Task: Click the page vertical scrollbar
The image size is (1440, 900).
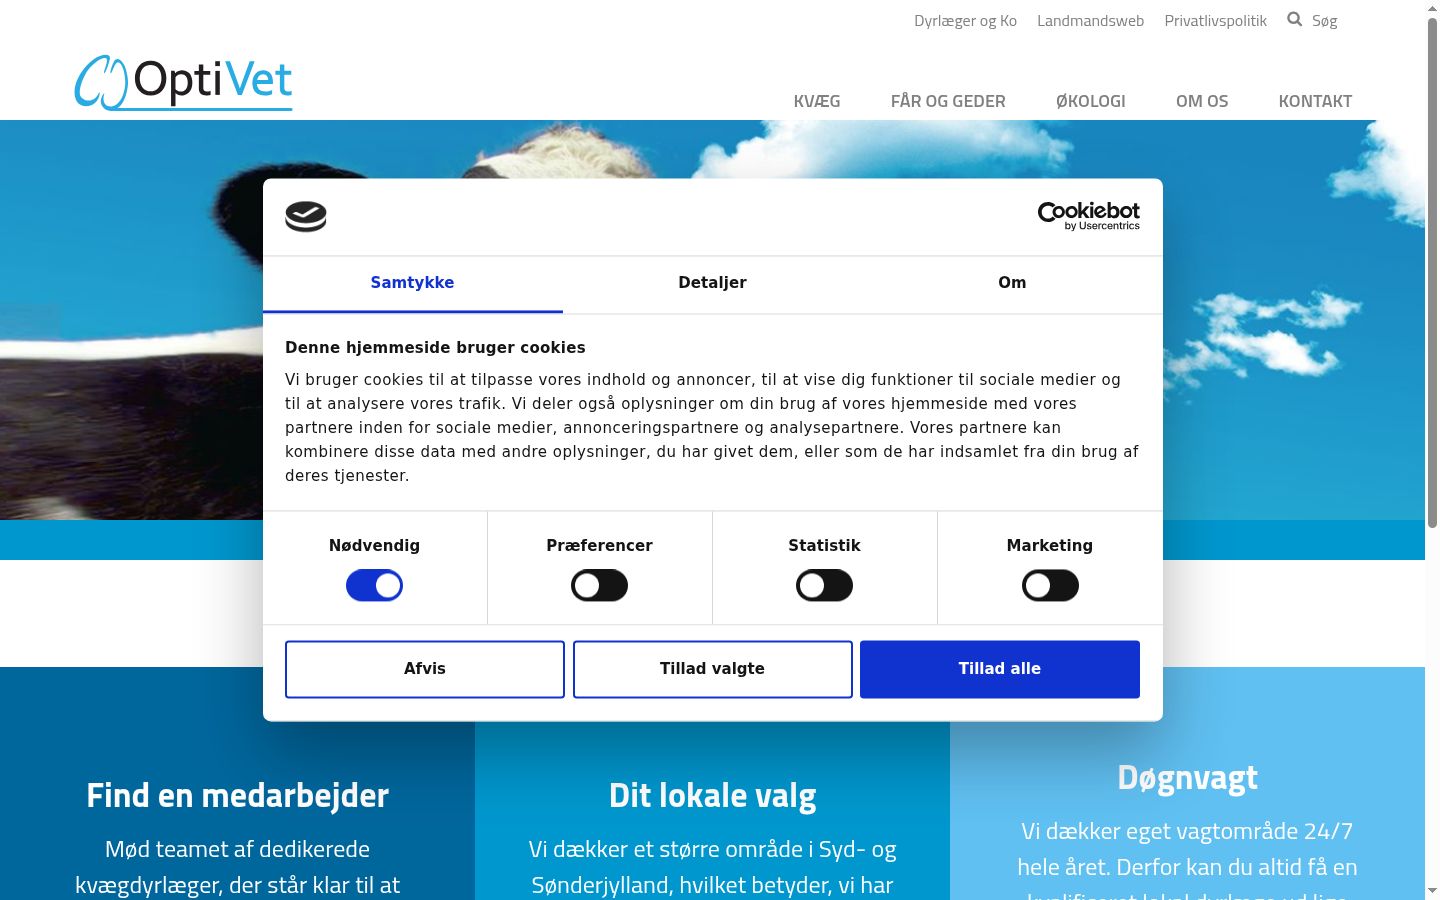Action: pyautogui.click(x=1432, y=272)
